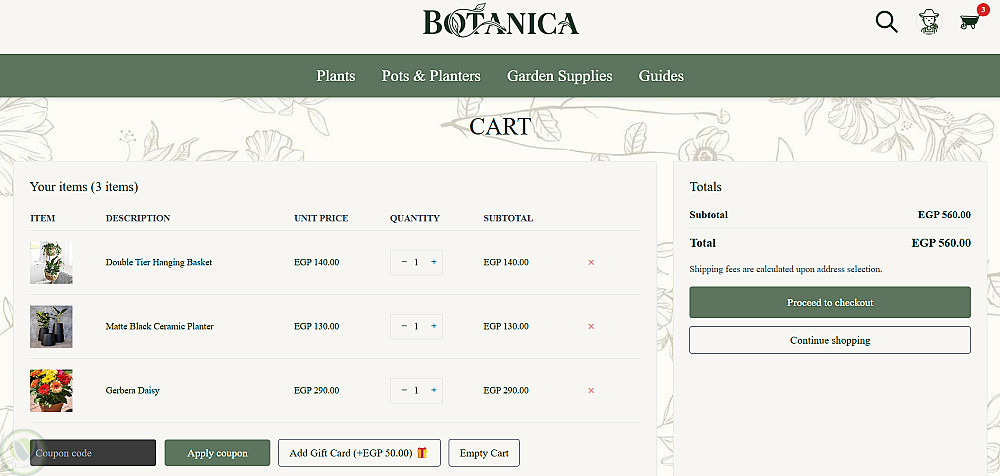Decrease quantity of Double Tier Hanging Basket
Screen dimensions: 1000x476
404,262
